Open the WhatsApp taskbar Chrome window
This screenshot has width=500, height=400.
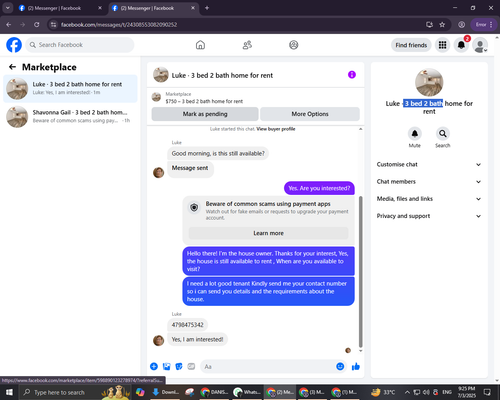tap(247, 392)
